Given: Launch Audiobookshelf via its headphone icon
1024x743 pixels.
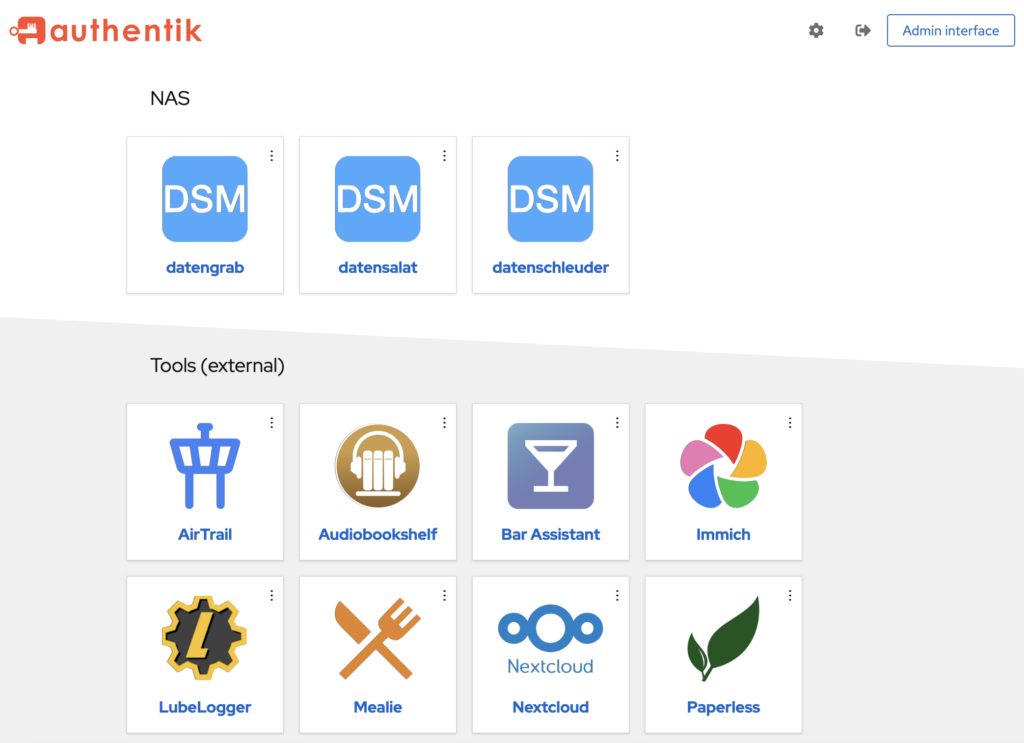Looking at the screenshot, I should (x=377, y=466).
